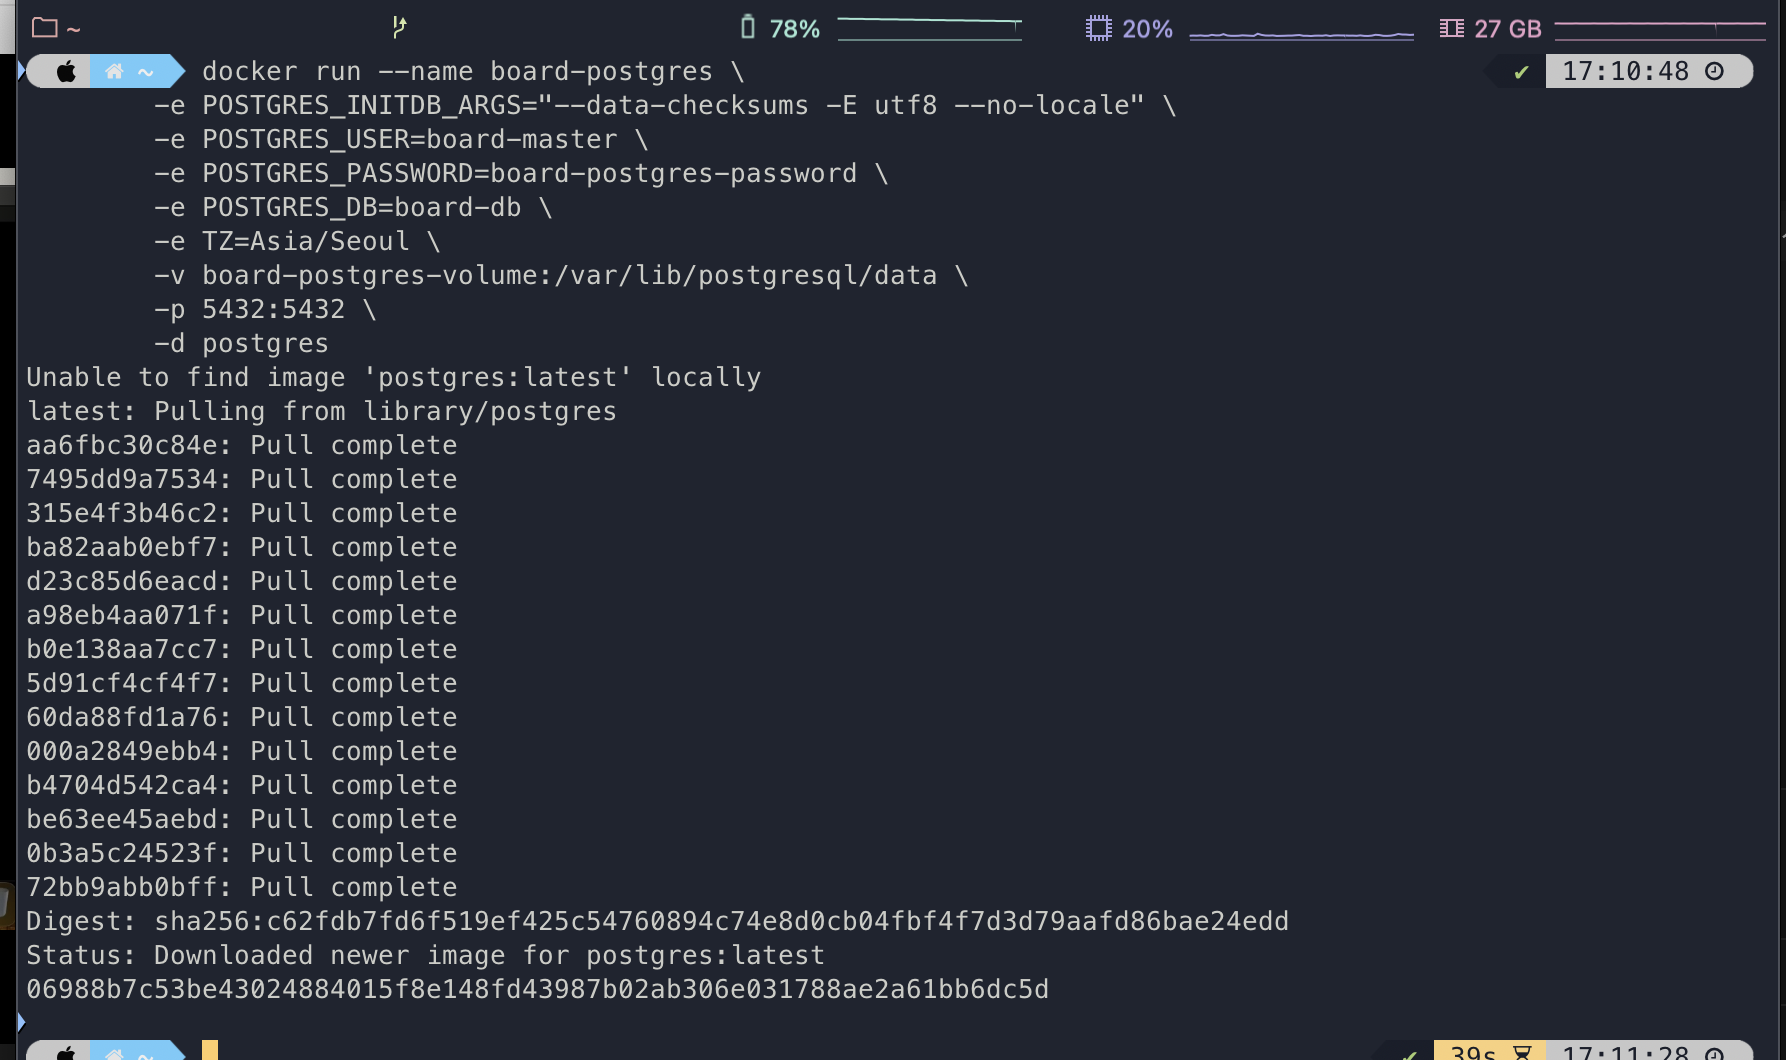Click the memory usage graph
This screenshot has height=1060, width=1786.
tap(1660, 28)
